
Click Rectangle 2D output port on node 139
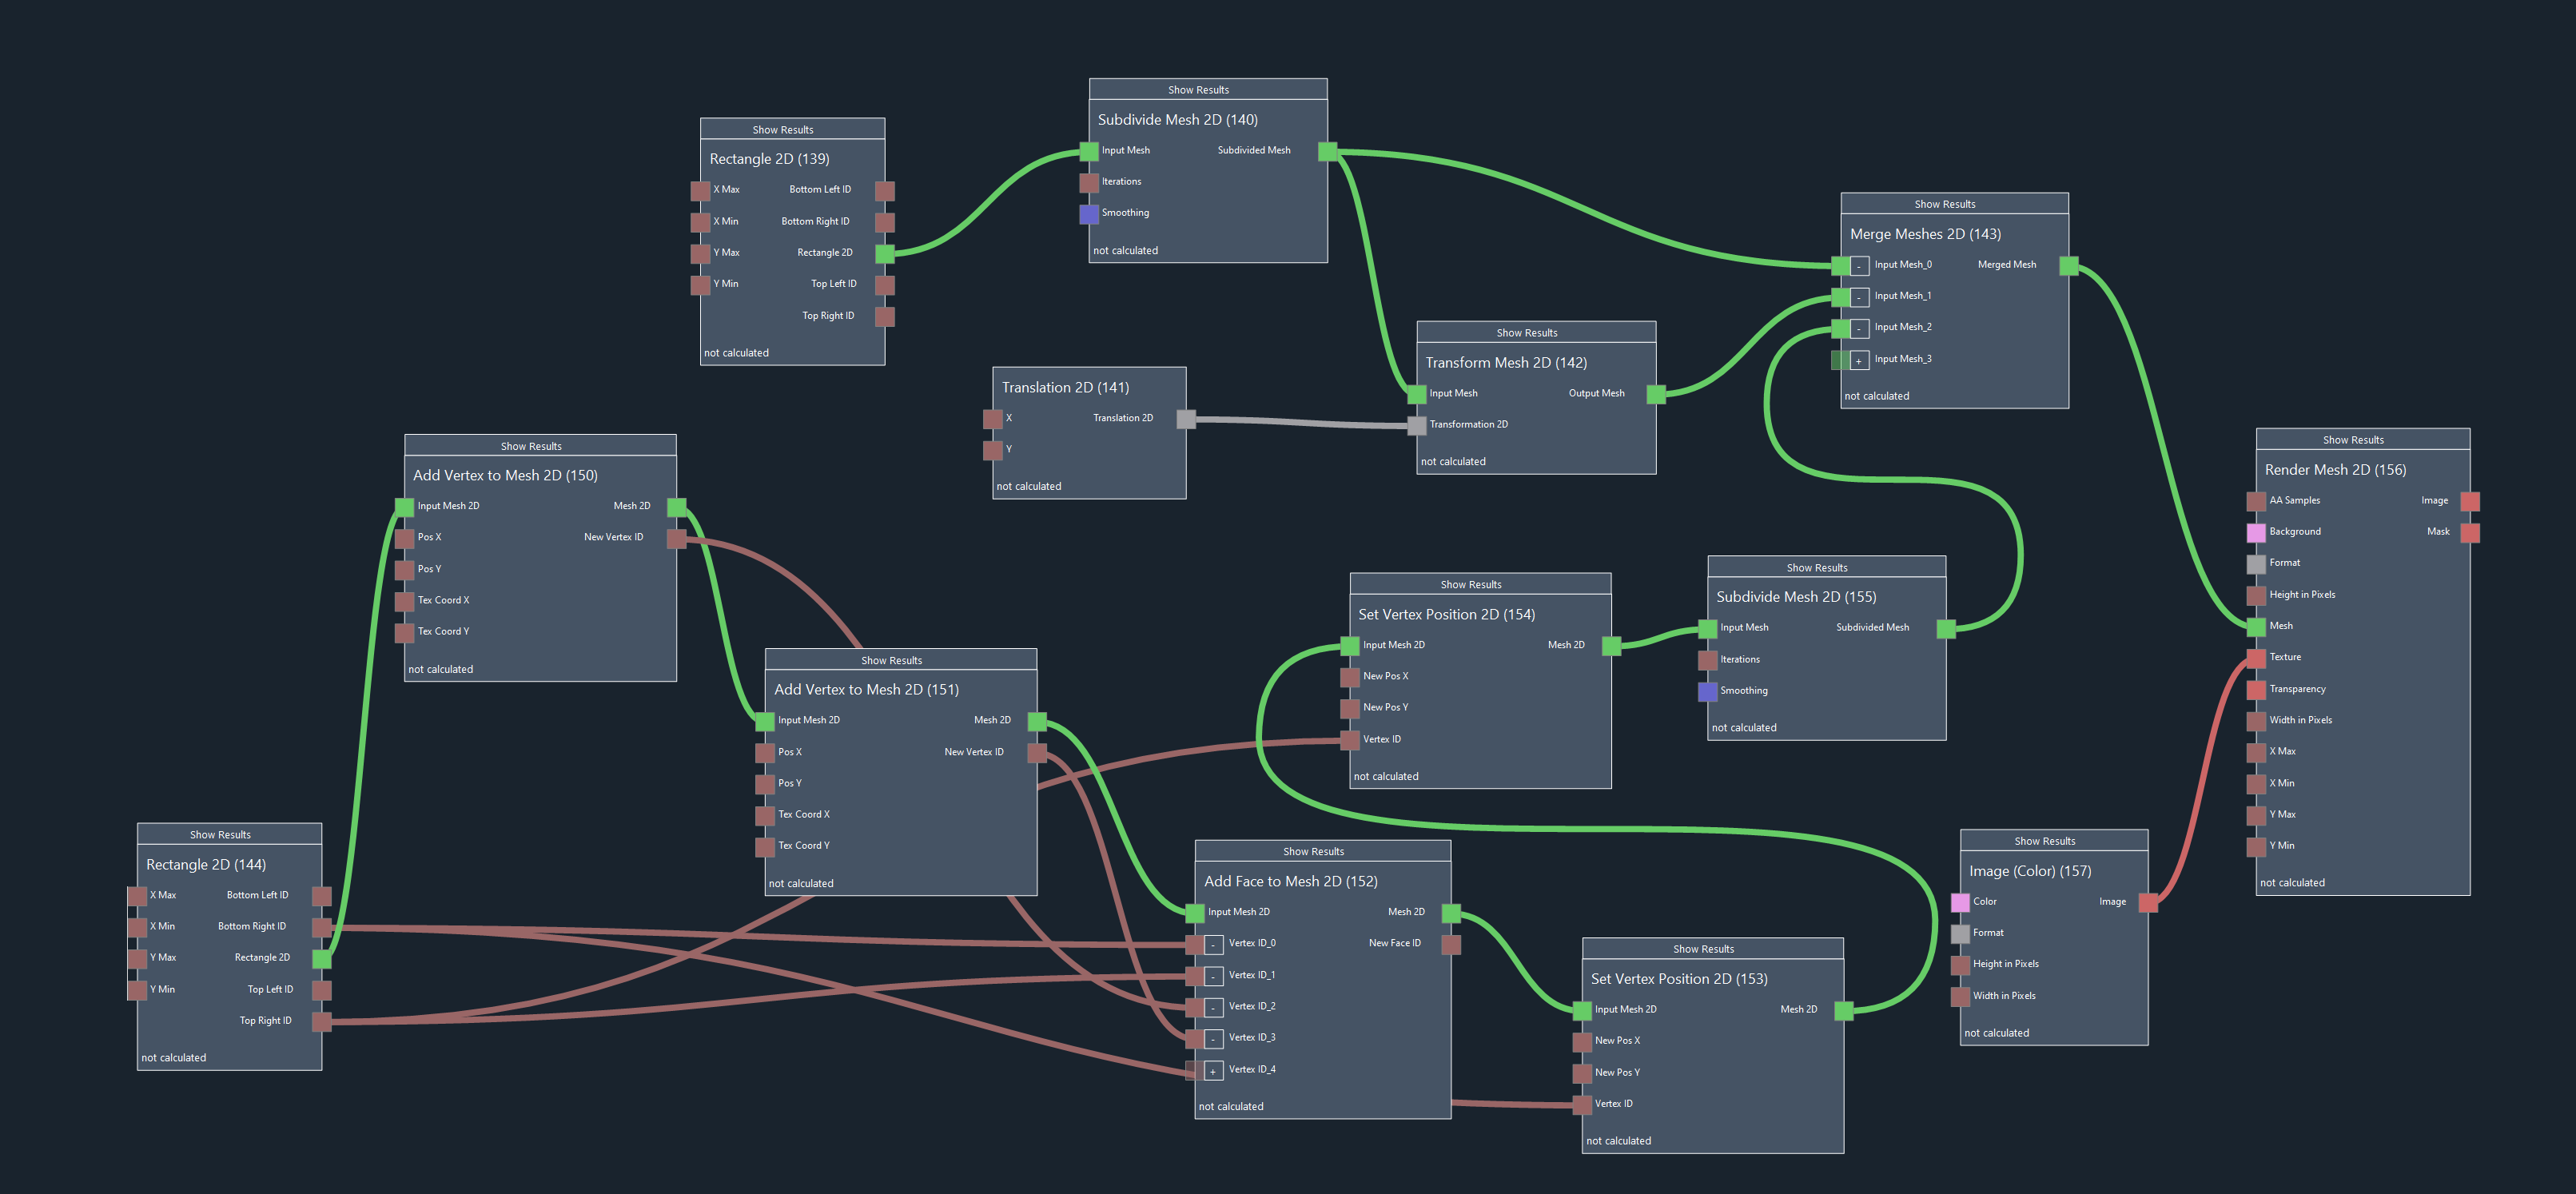[884, 254]
